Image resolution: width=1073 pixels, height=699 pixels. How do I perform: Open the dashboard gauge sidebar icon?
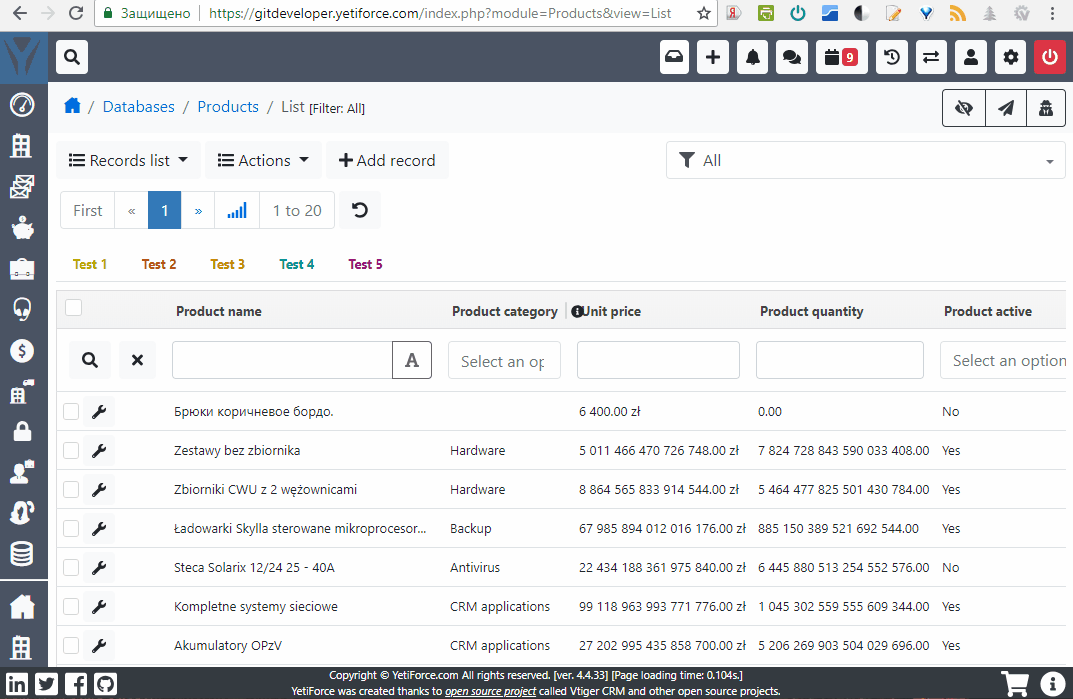[22, 105]
